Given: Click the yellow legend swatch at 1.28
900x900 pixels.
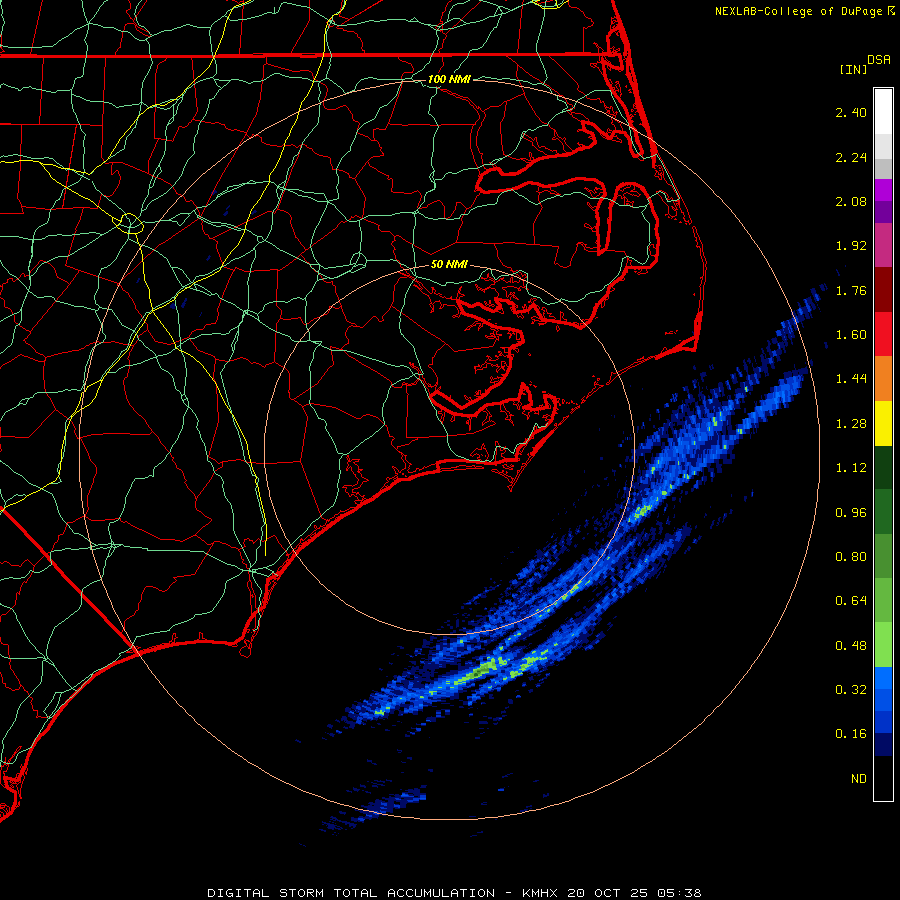Looking at the screenshot, I should click(883, 423).
